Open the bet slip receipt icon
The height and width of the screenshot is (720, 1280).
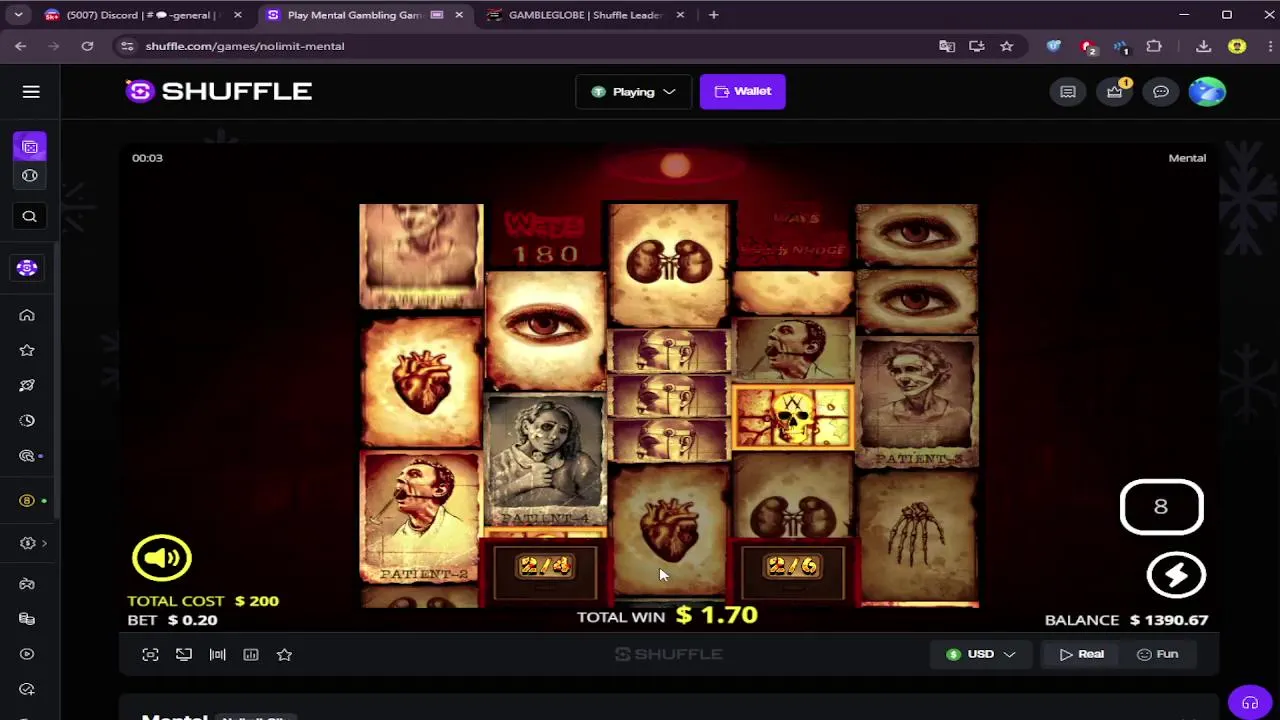1068,92
